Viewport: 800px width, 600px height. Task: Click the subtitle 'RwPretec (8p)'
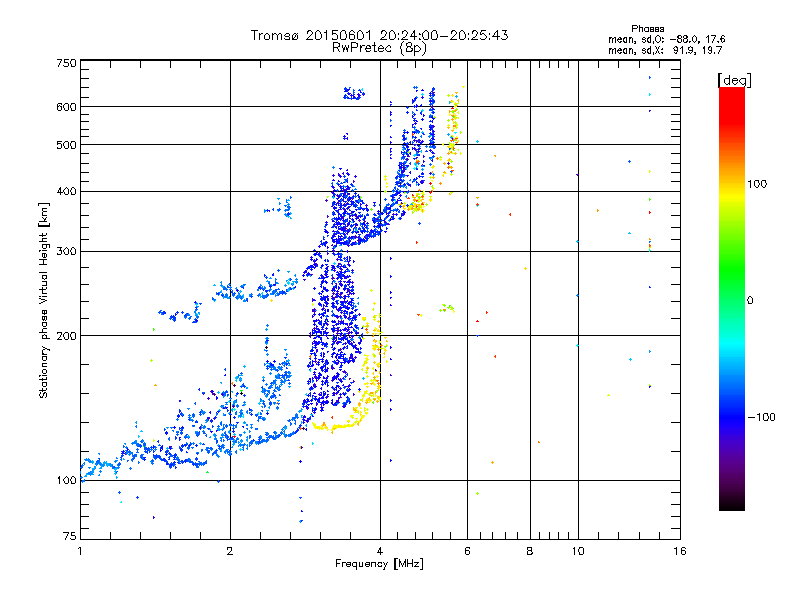pyautogui.click(x=379, y=48)
